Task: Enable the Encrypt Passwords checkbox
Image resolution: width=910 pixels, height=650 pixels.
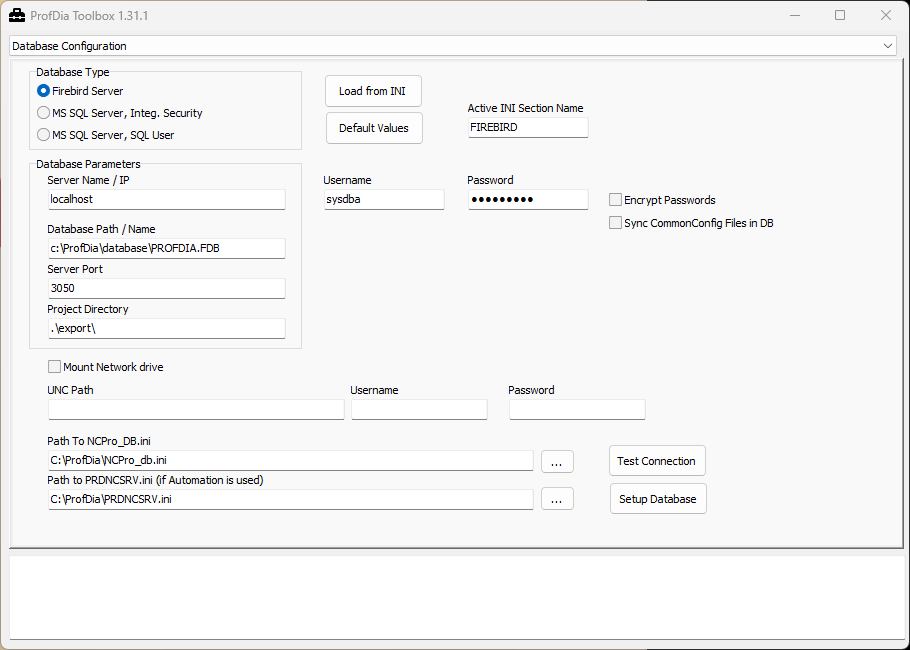Action: click(x=616, y=200)
